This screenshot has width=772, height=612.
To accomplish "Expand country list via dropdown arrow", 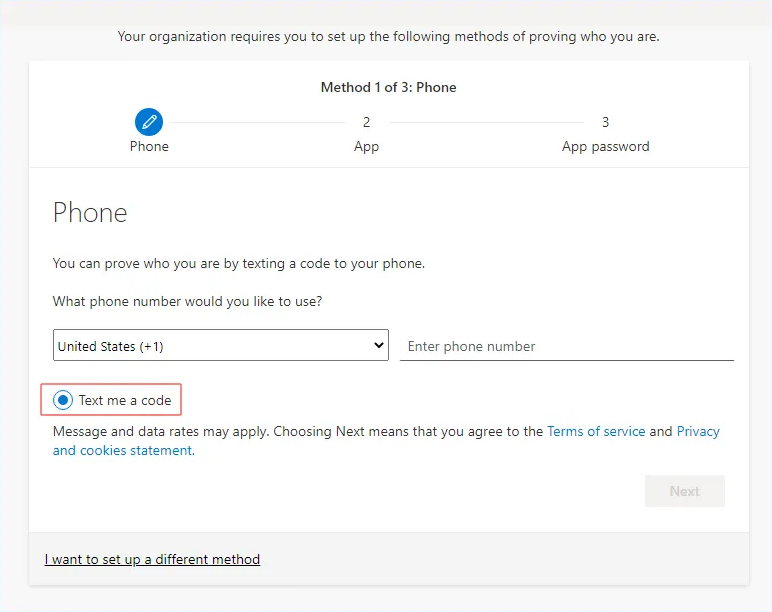I will point(379,345).
